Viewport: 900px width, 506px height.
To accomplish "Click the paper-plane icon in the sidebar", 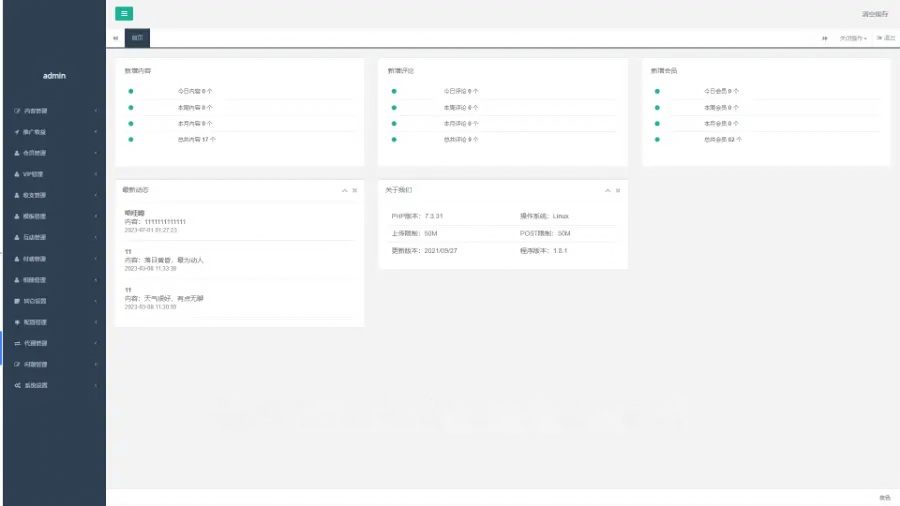I will 17,132.
